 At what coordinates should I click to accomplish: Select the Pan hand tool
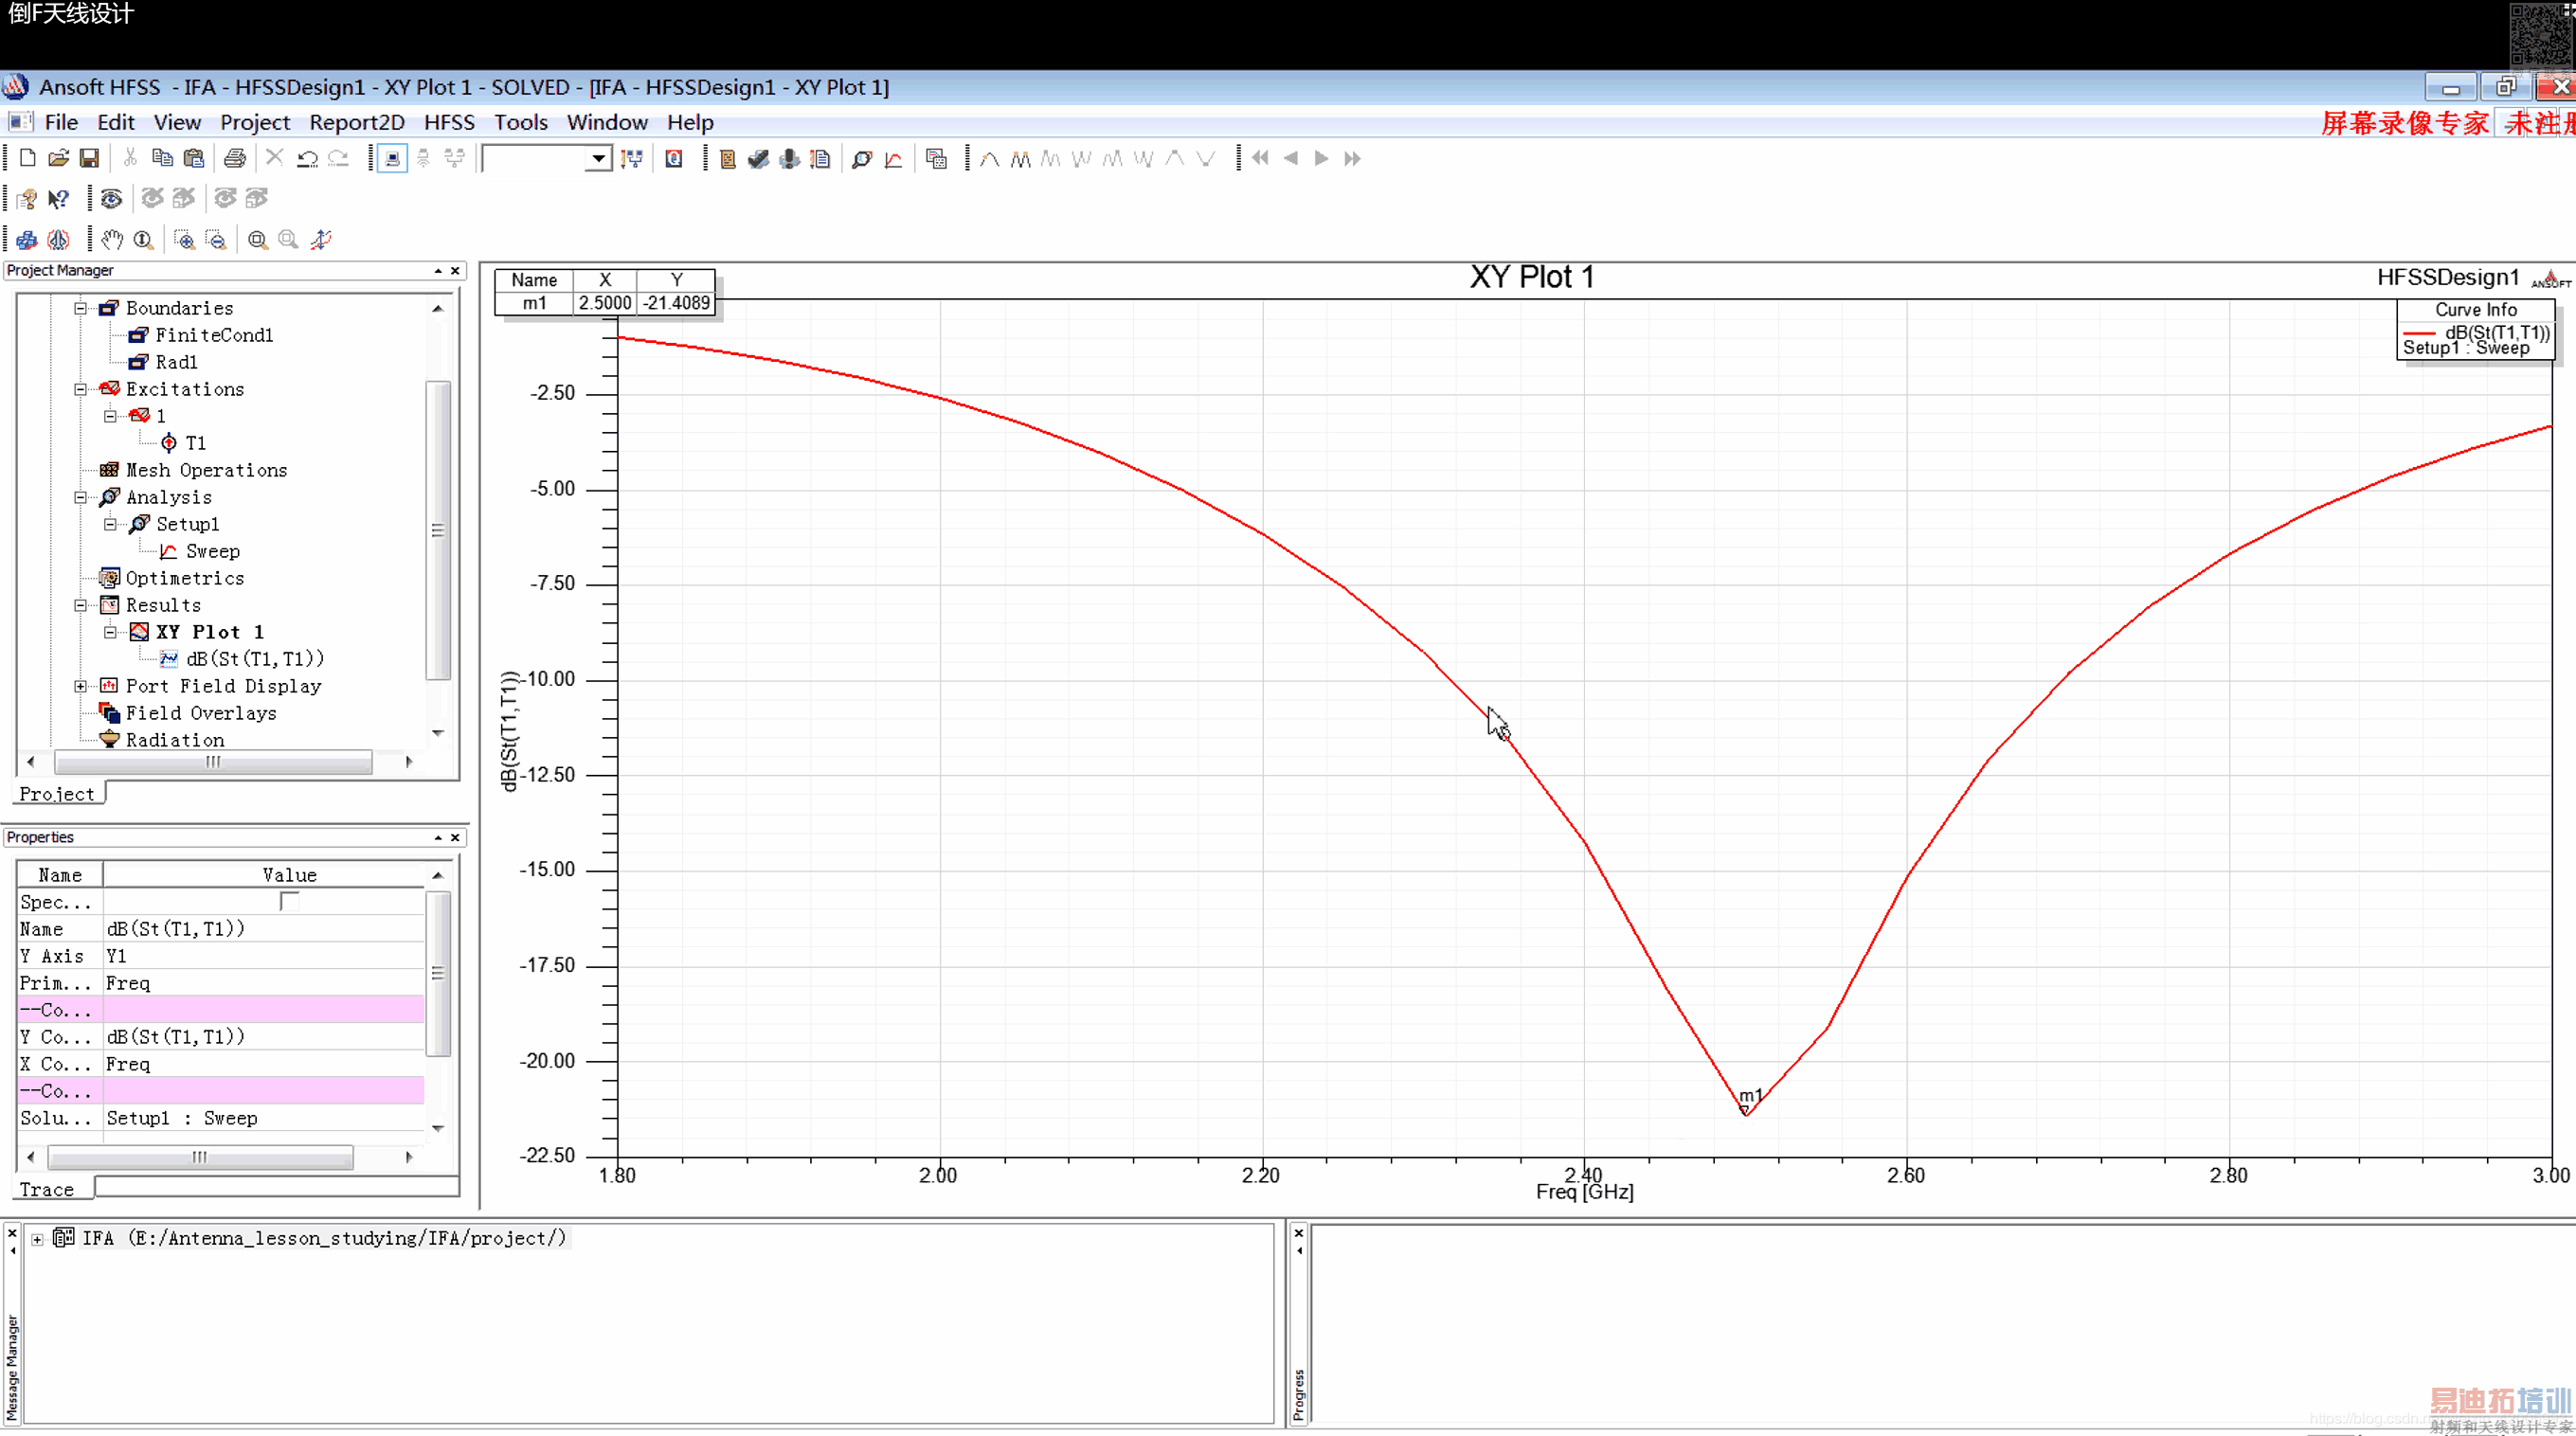click(x=112, y=240)
